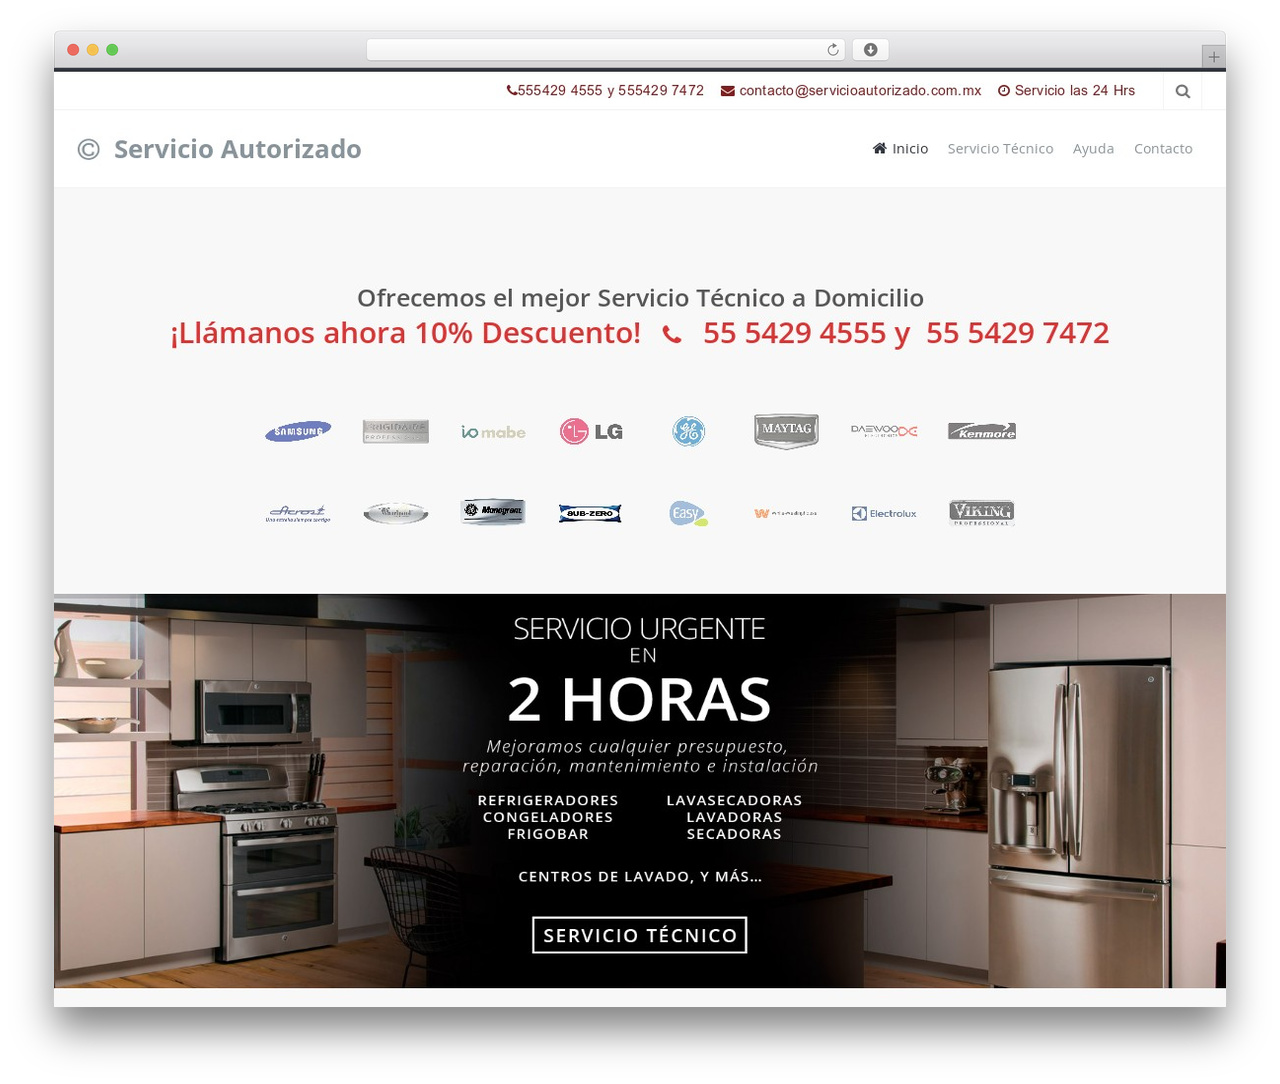Click the 'LAVASECADORAS' banner text

734,800
